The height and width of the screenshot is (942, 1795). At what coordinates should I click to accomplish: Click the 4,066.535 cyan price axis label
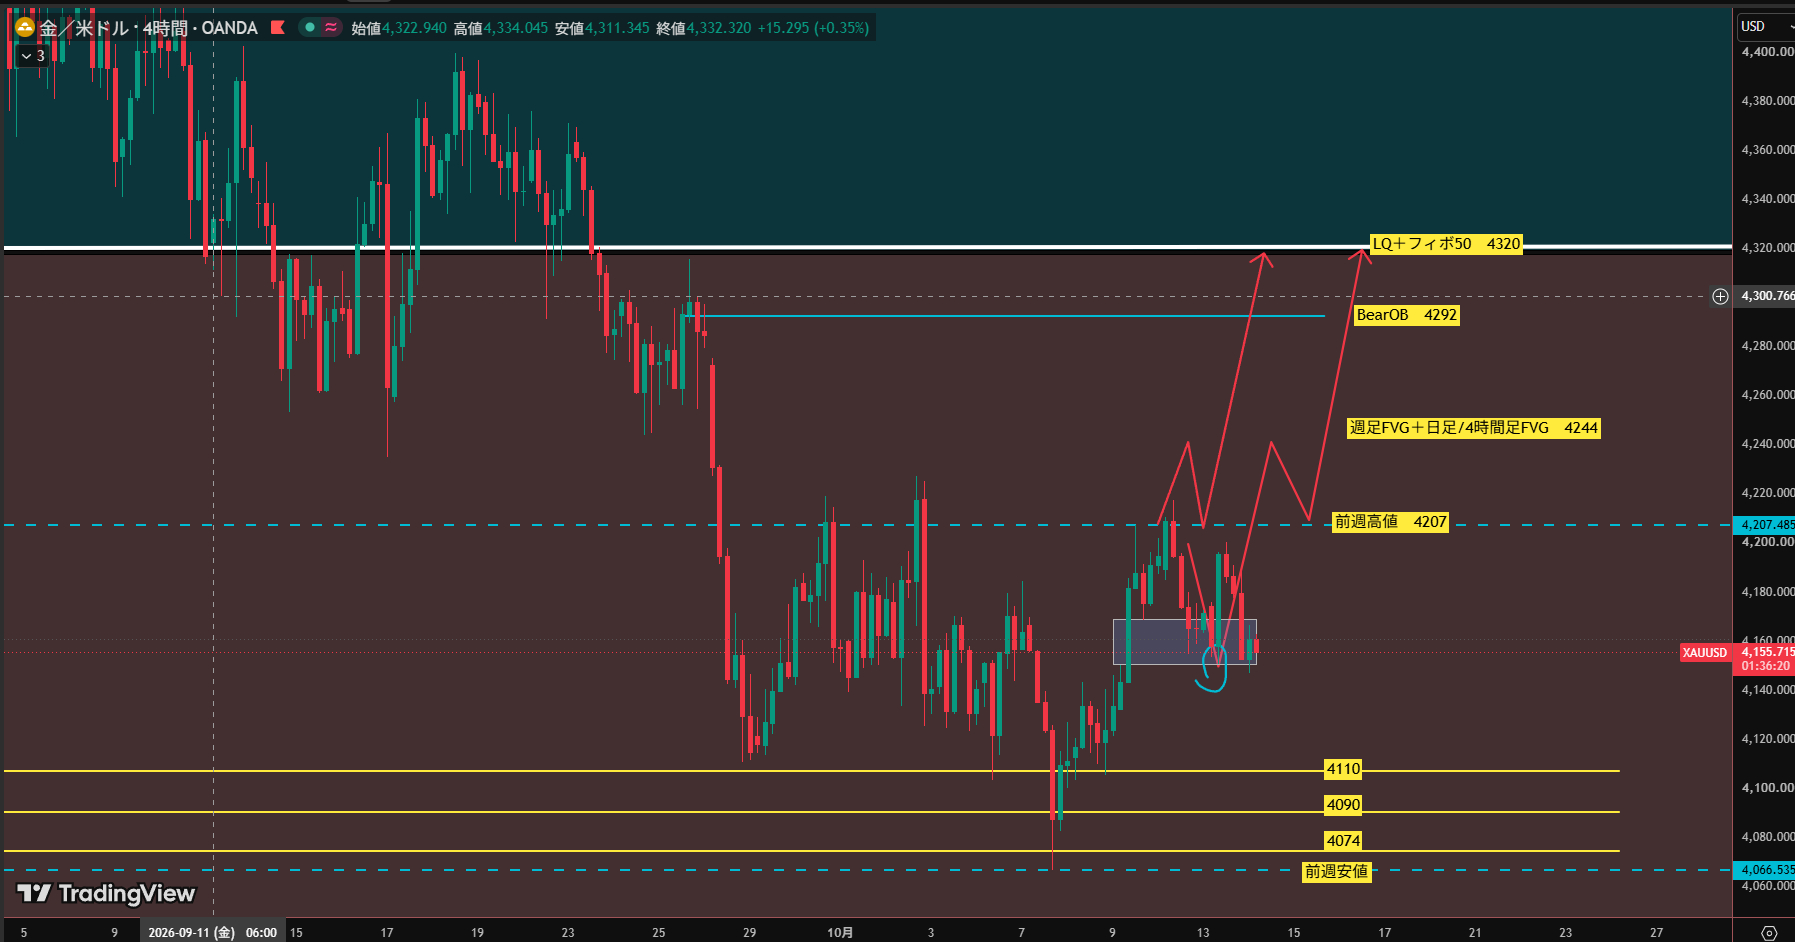pyautogui.click(x=1764, y=870)
